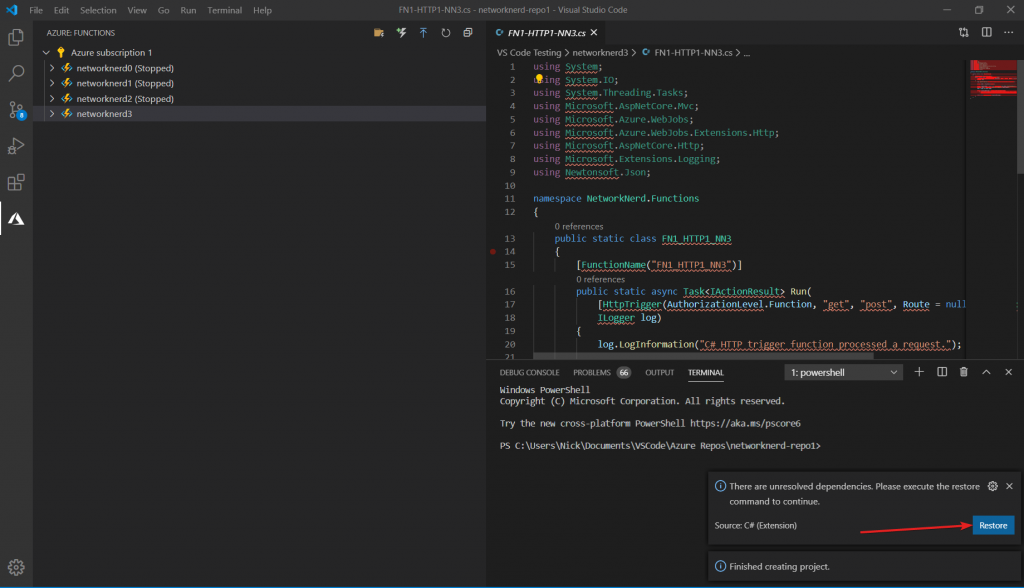Click the Open Changes compare icon
The width and height of the screenshot is (1024, 588).
tap(964, 32)
